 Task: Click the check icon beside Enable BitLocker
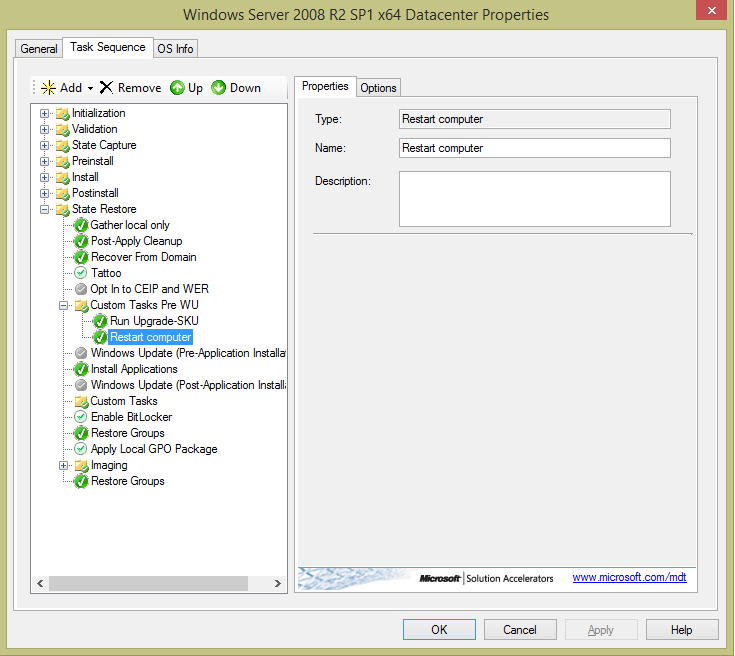point(82,417)
